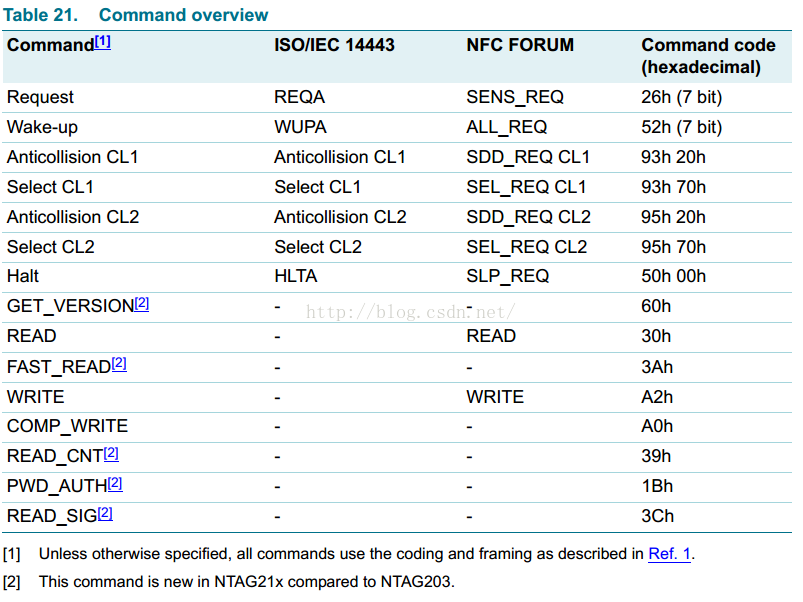Click the 'A2h' command code
Image resolution: width=803 pixels, height=602 pixels.
657,397
